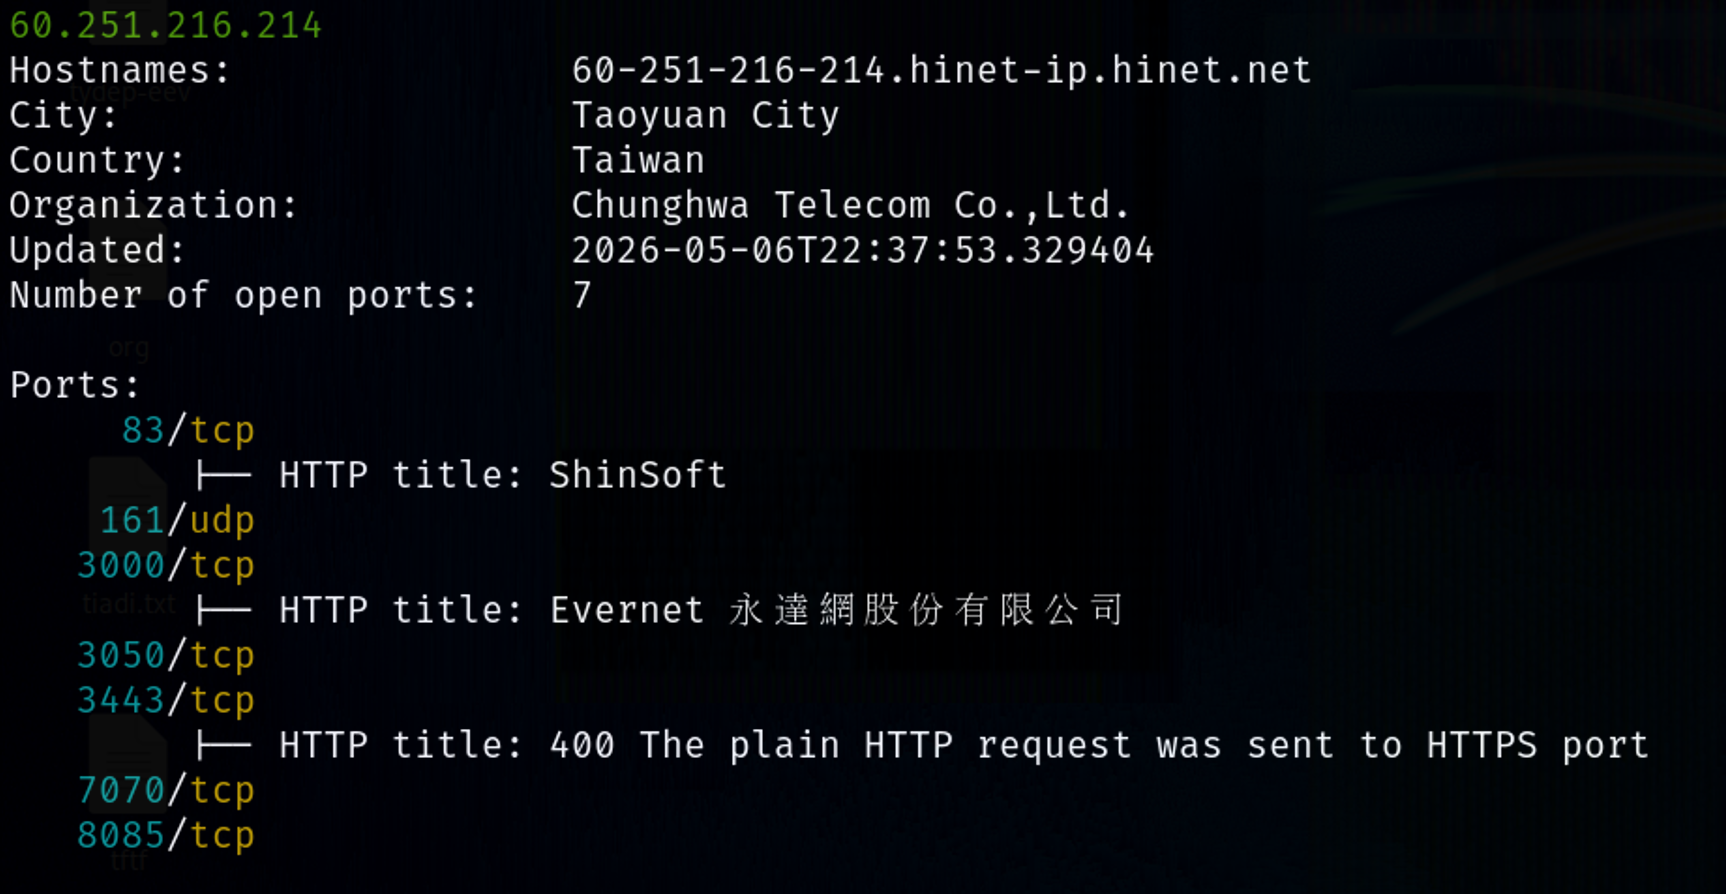1726x894 pixels.
Task: Click the ShinSoft HTTP title
Action: [x=637, y=475]
